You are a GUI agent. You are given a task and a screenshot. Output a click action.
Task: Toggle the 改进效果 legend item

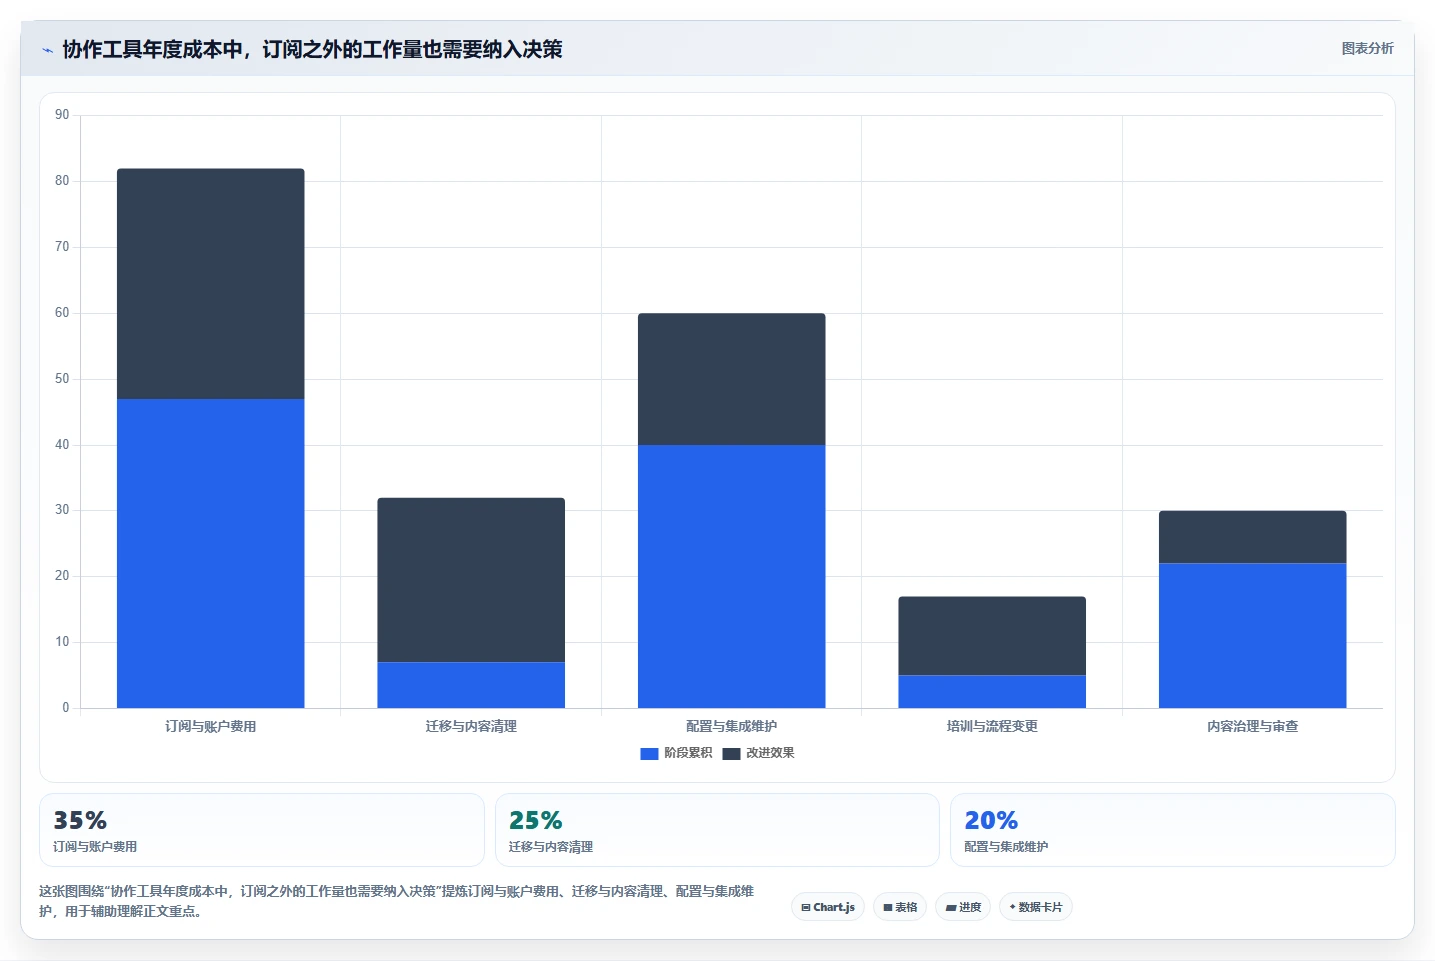(x=758, y=753)
